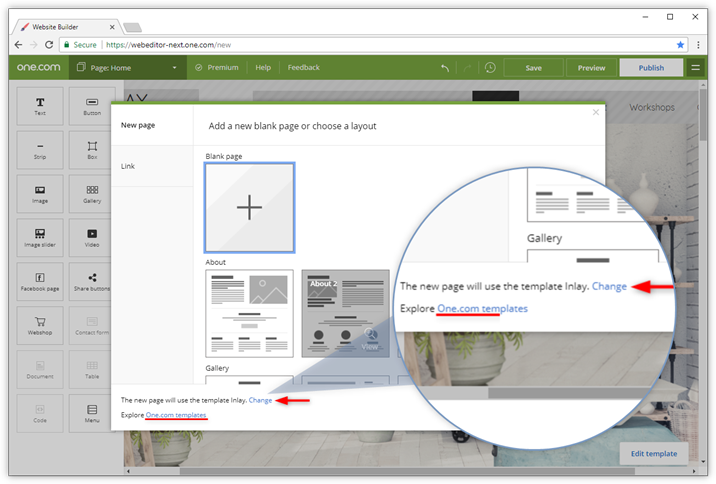Click the Publish button
Screen dimensions: 716x484
point(651,68)
